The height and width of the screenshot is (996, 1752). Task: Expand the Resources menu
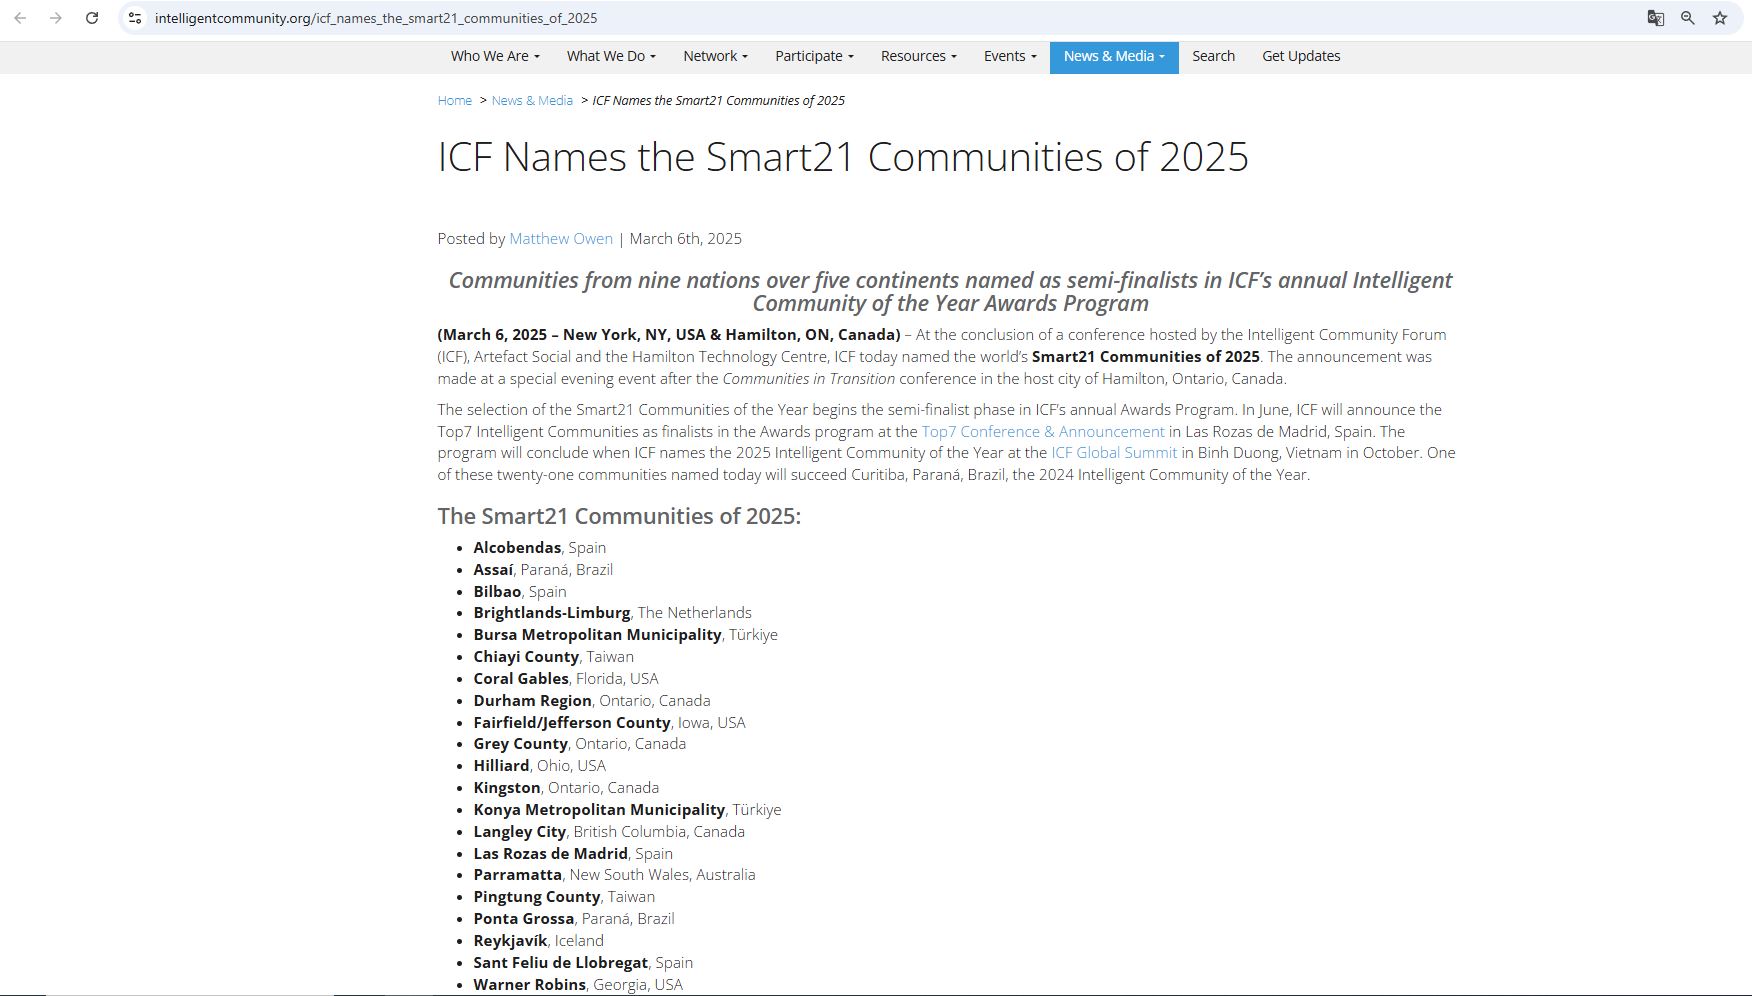(x=918, y=56)
